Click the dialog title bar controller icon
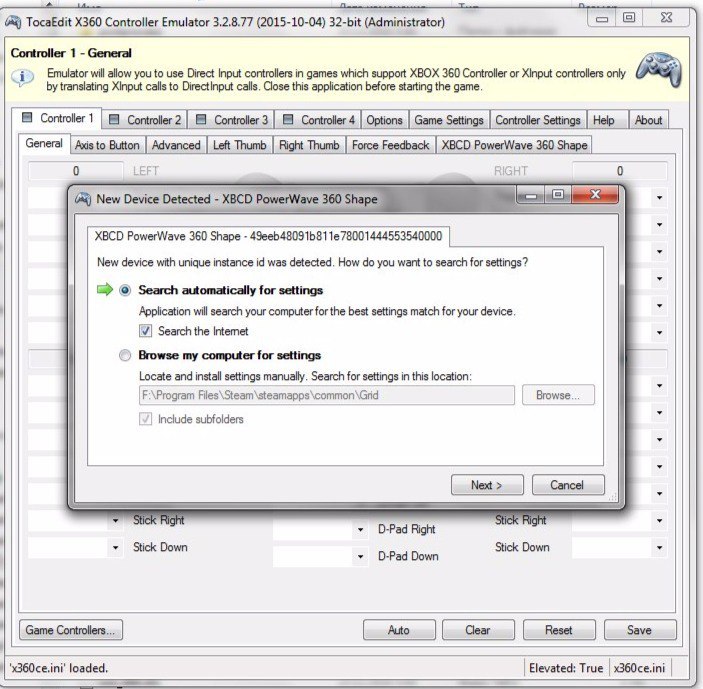 (82, 198)
